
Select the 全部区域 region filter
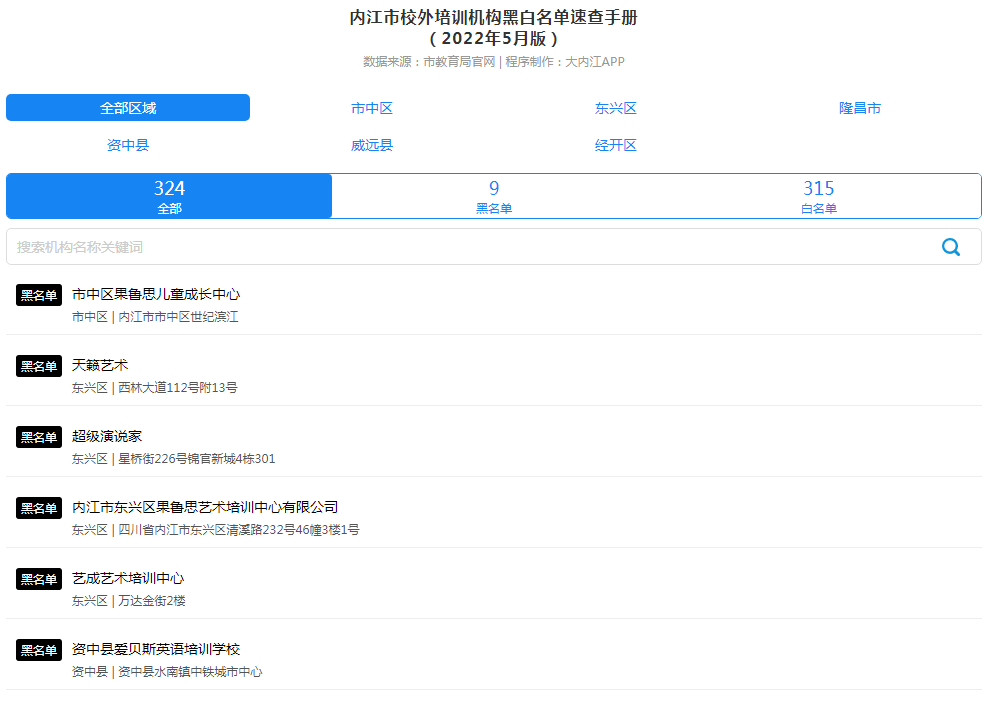(x=128, y=107)
